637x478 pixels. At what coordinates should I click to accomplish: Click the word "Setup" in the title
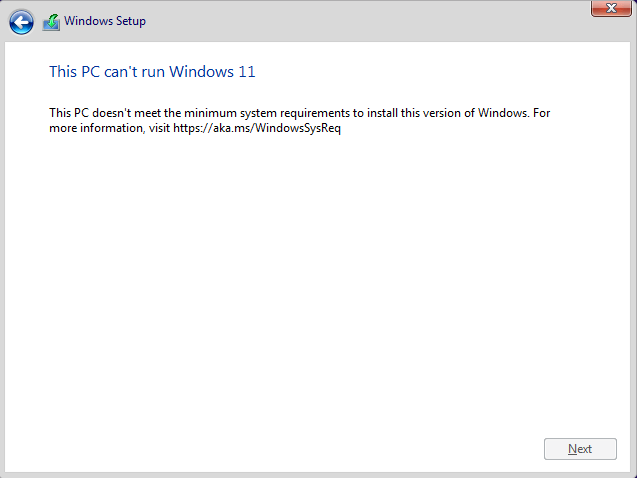(x=131, y=22)
